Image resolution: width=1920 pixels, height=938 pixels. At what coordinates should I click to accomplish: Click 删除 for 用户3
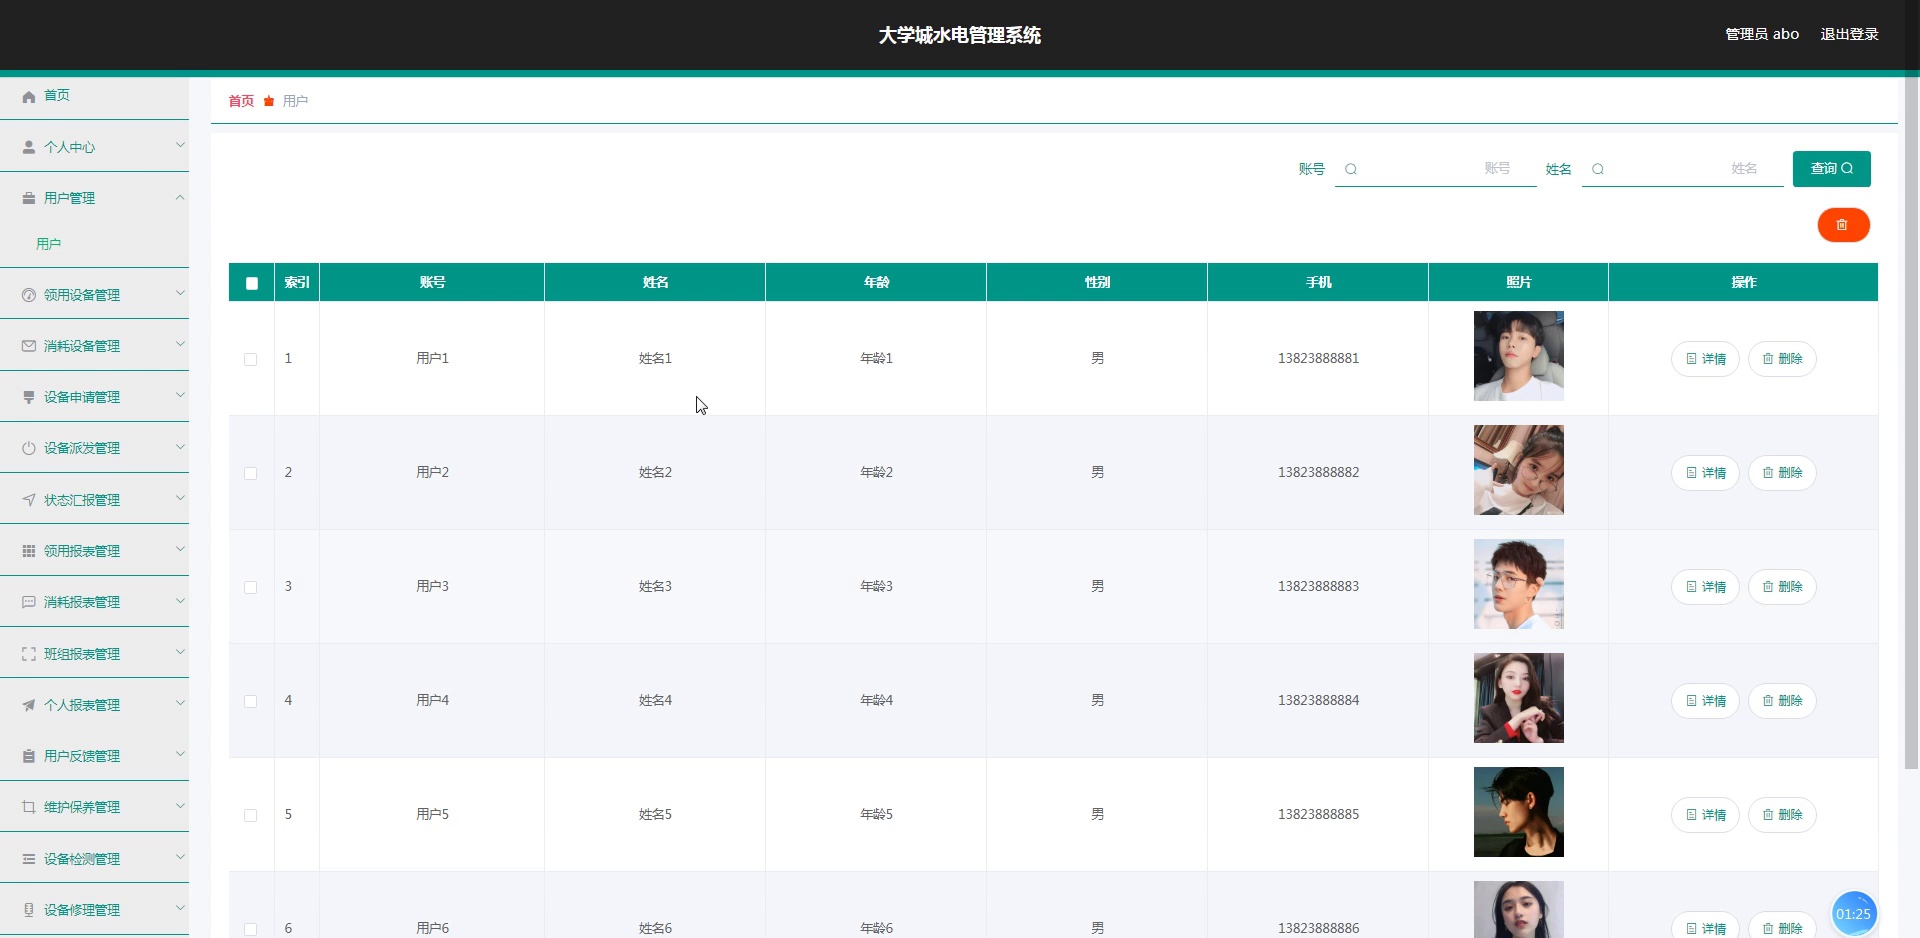click(x=1782, y=587)
